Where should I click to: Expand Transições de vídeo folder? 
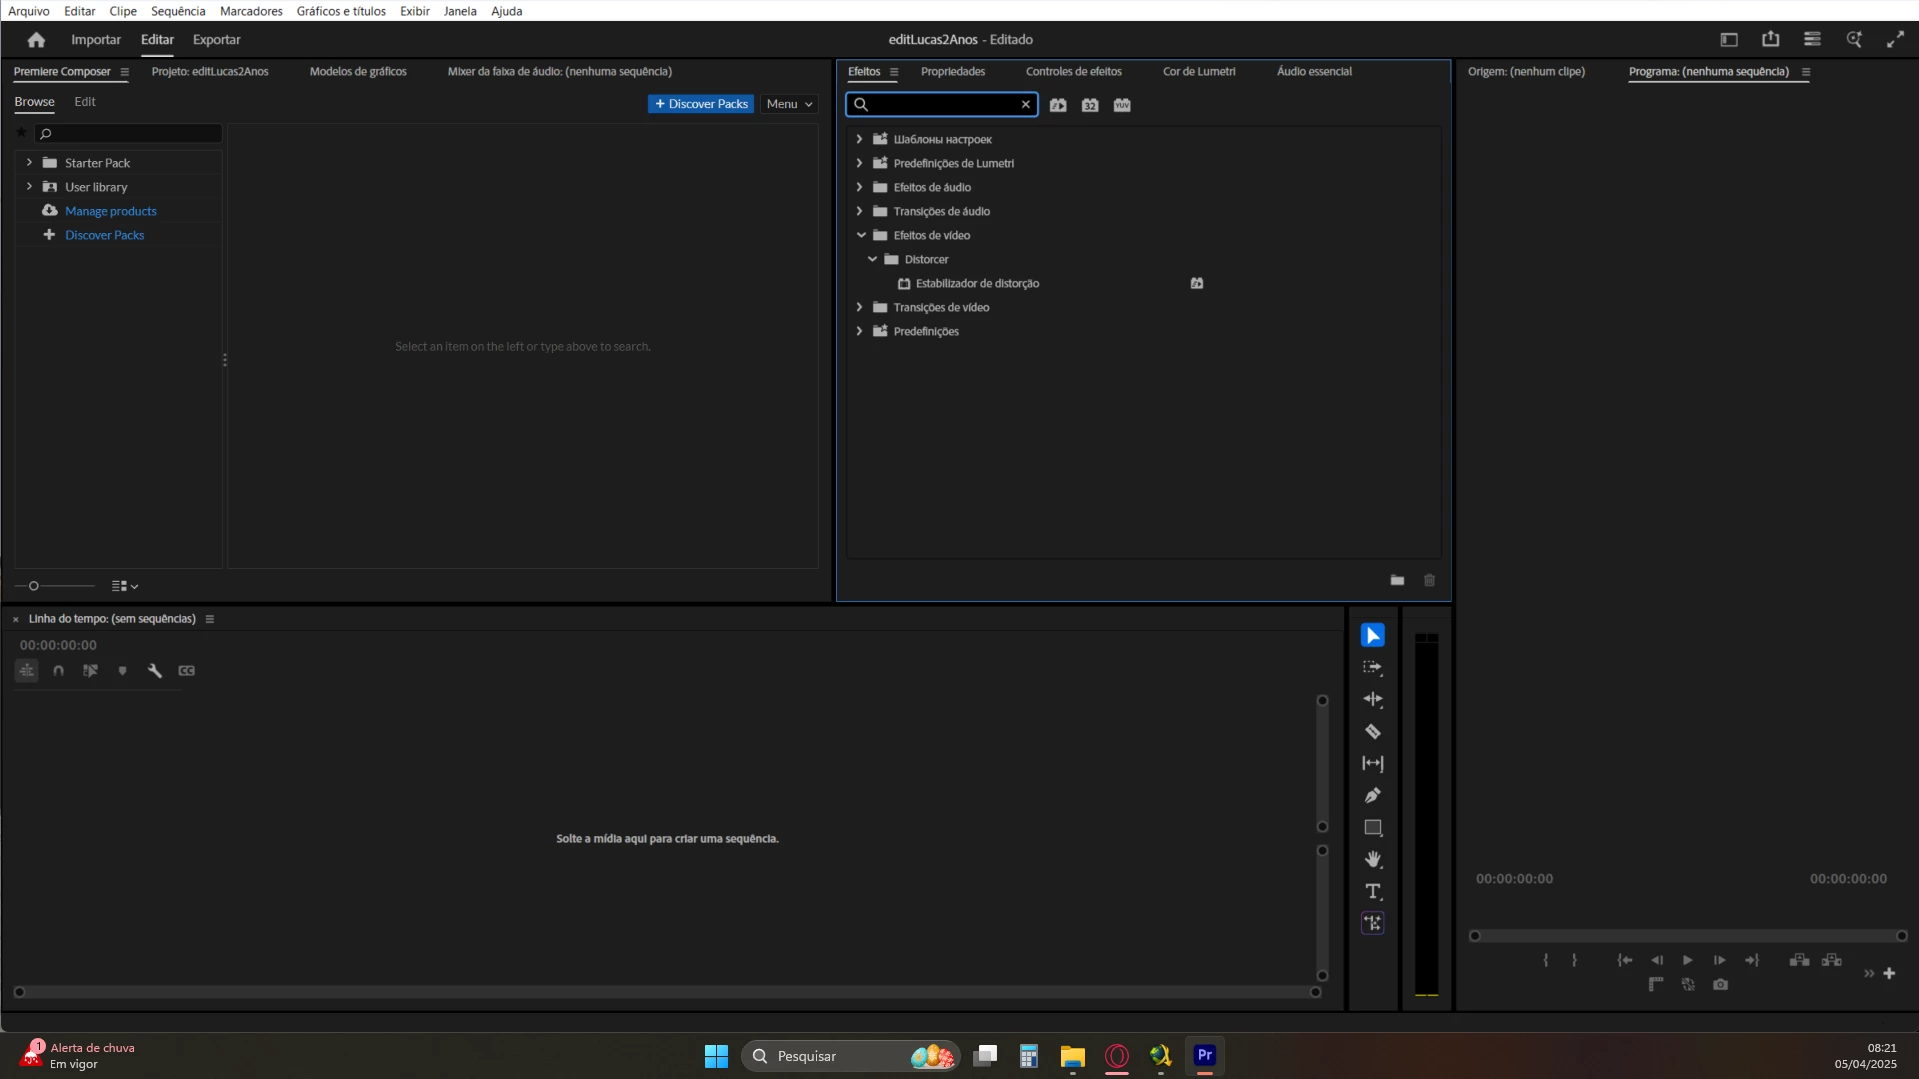(x=859, y=307)
